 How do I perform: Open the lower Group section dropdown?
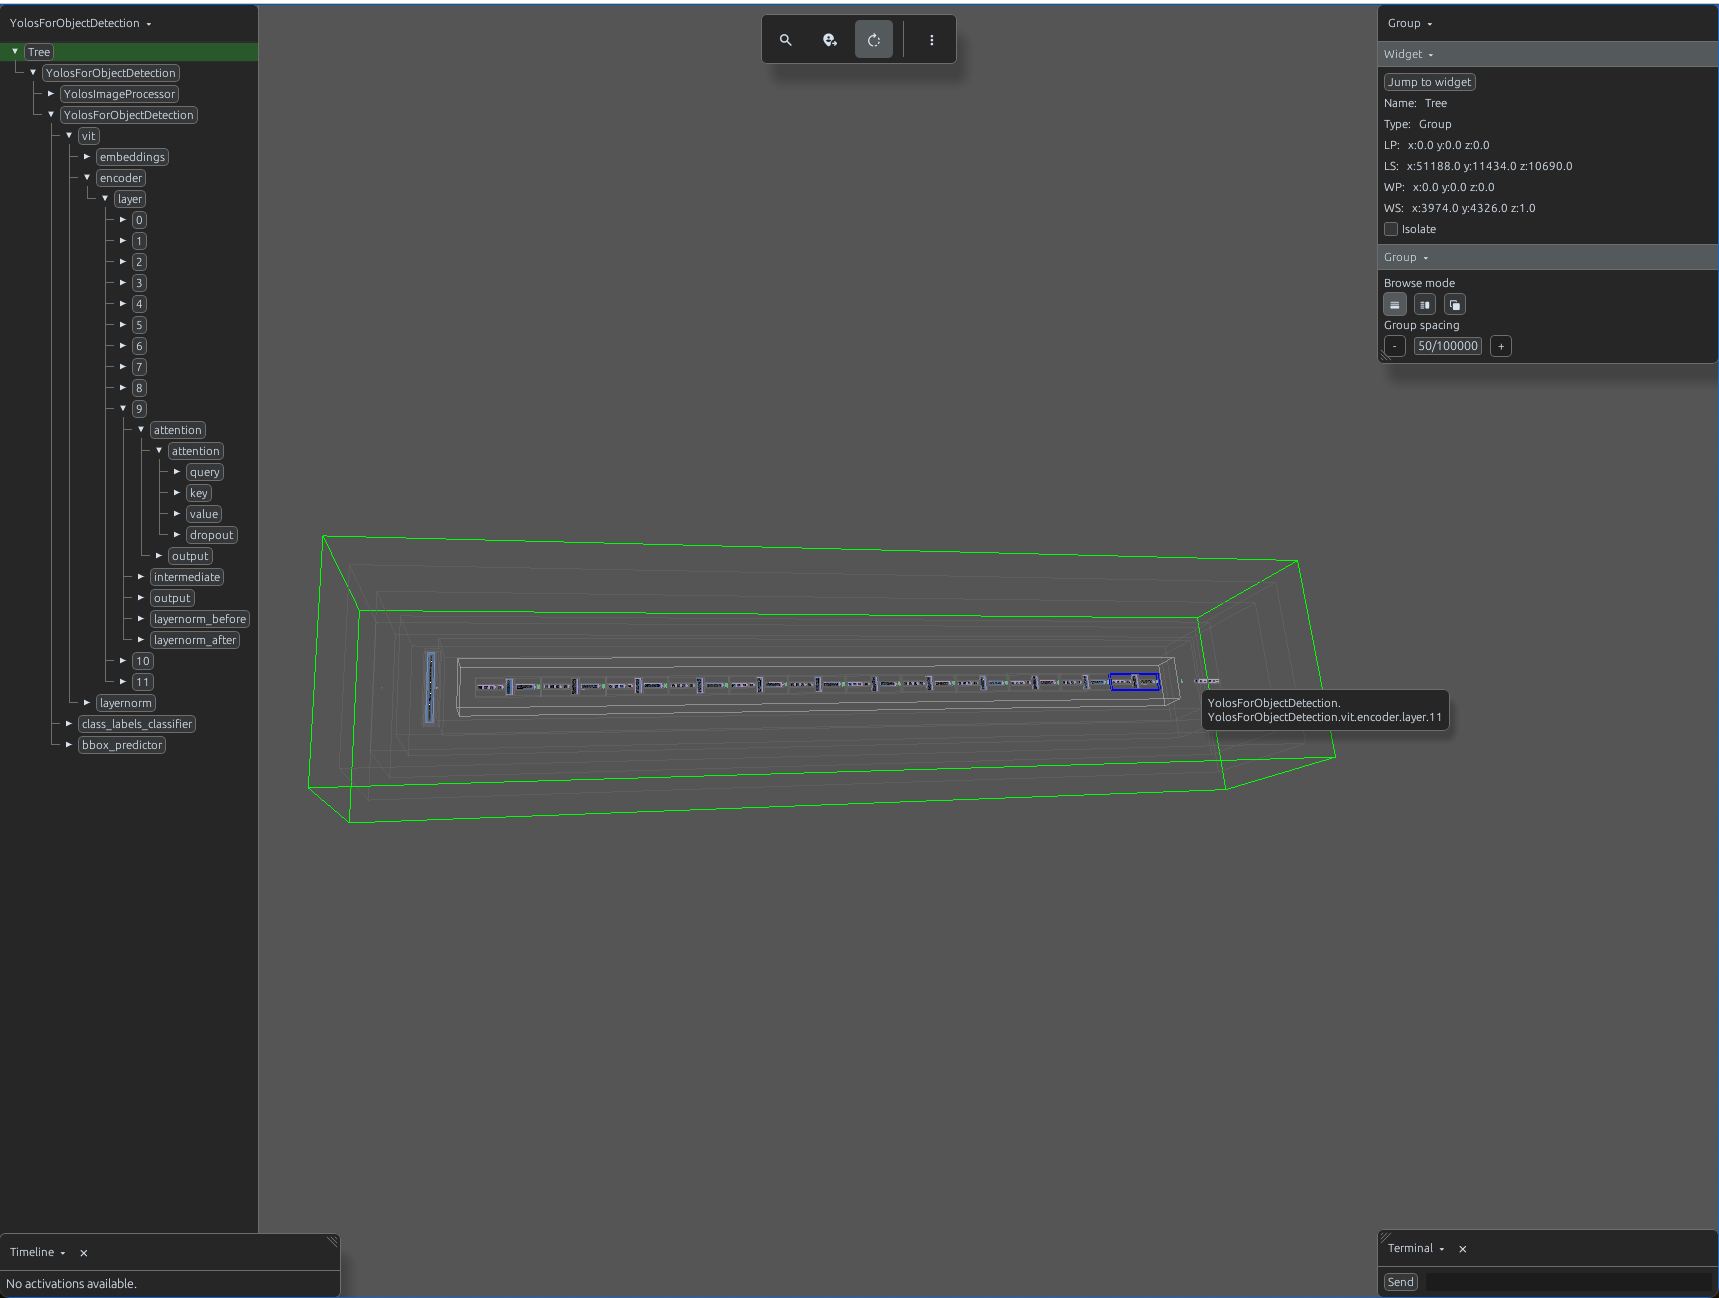[1406, 257]
